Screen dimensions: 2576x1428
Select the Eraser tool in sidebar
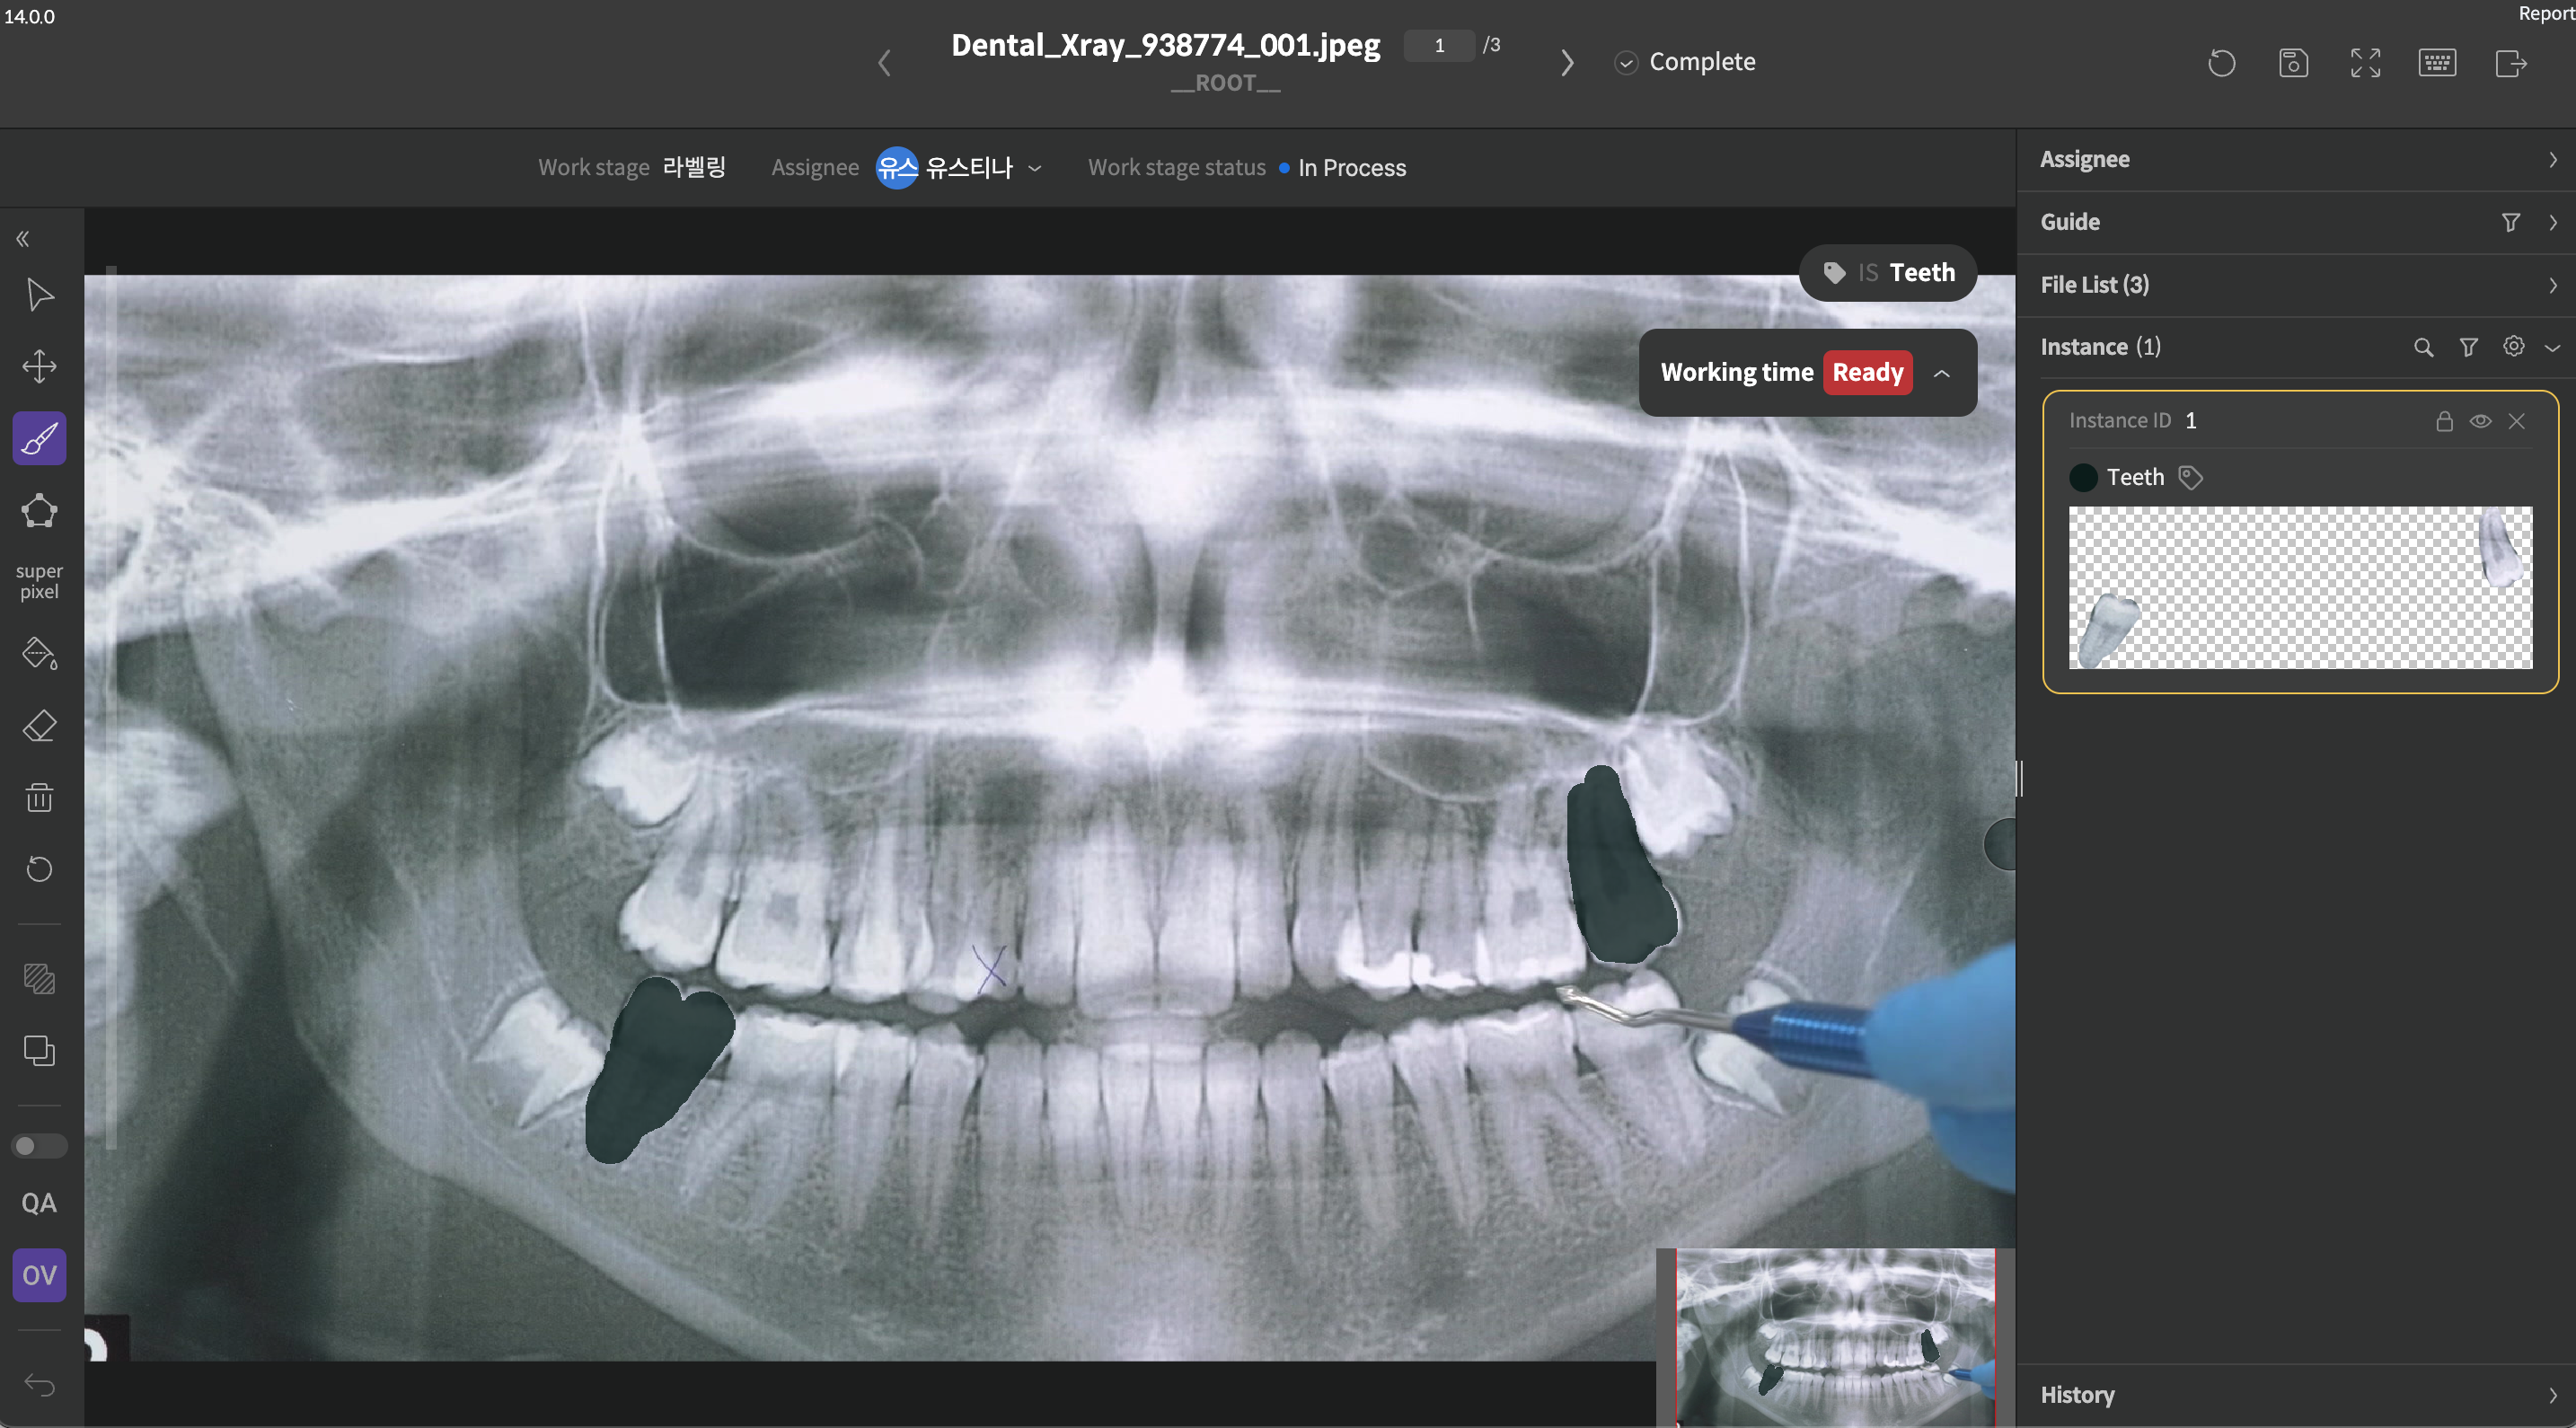pos(39,727)
